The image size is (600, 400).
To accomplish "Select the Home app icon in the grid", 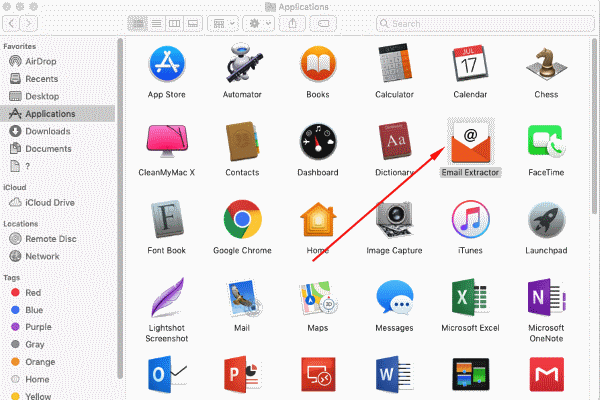I will (x=318, y=219).
